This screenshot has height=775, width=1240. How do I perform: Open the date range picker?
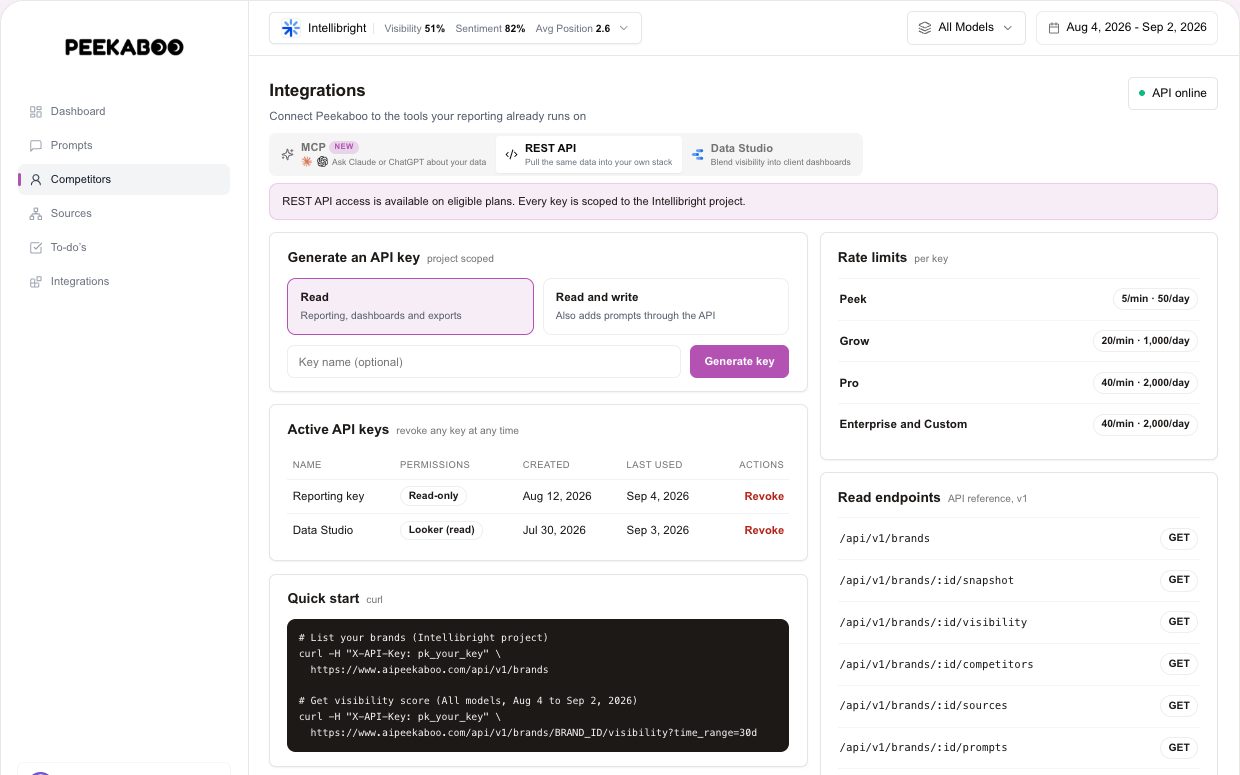tap(1127, 28)
